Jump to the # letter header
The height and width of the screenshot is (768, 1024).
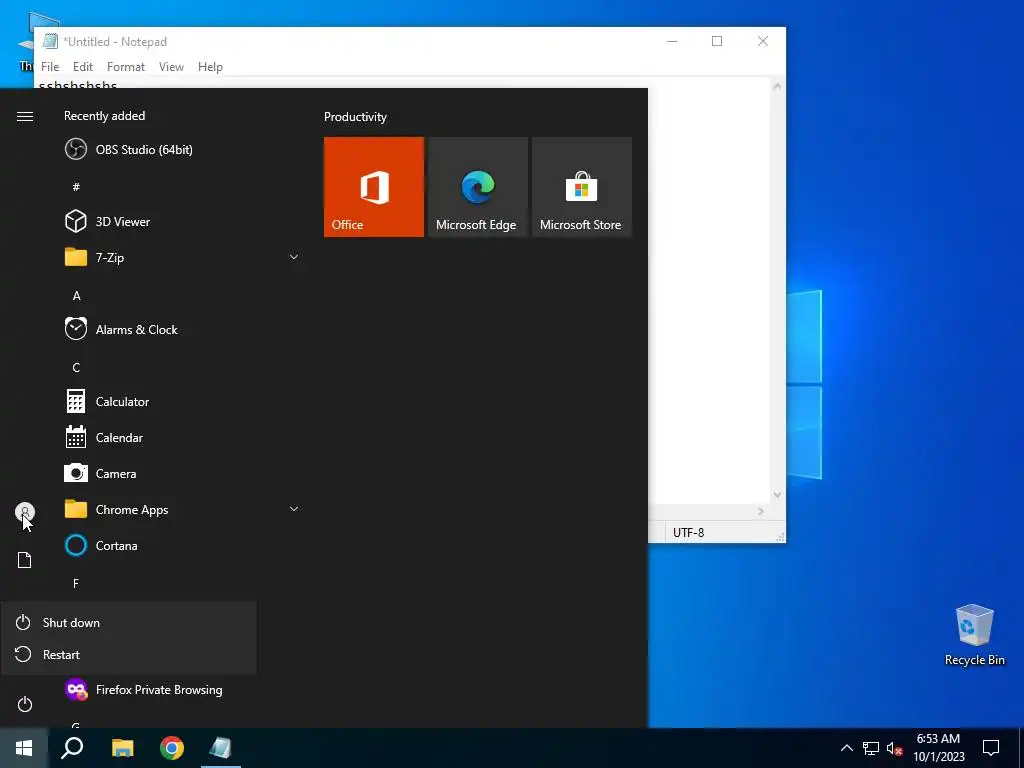click(x=76, y=187)
